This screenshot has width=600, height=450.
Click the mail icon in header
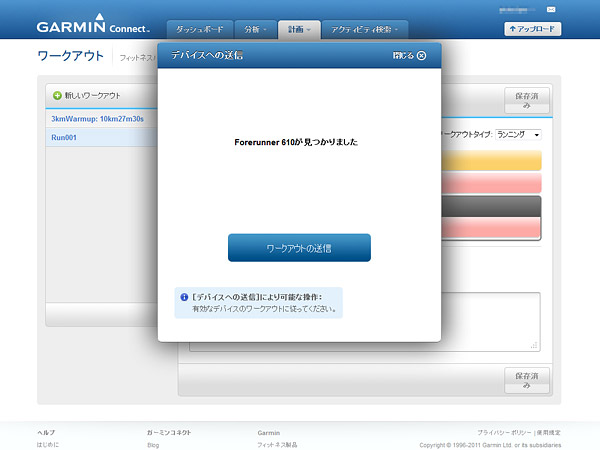click(551, 10)
